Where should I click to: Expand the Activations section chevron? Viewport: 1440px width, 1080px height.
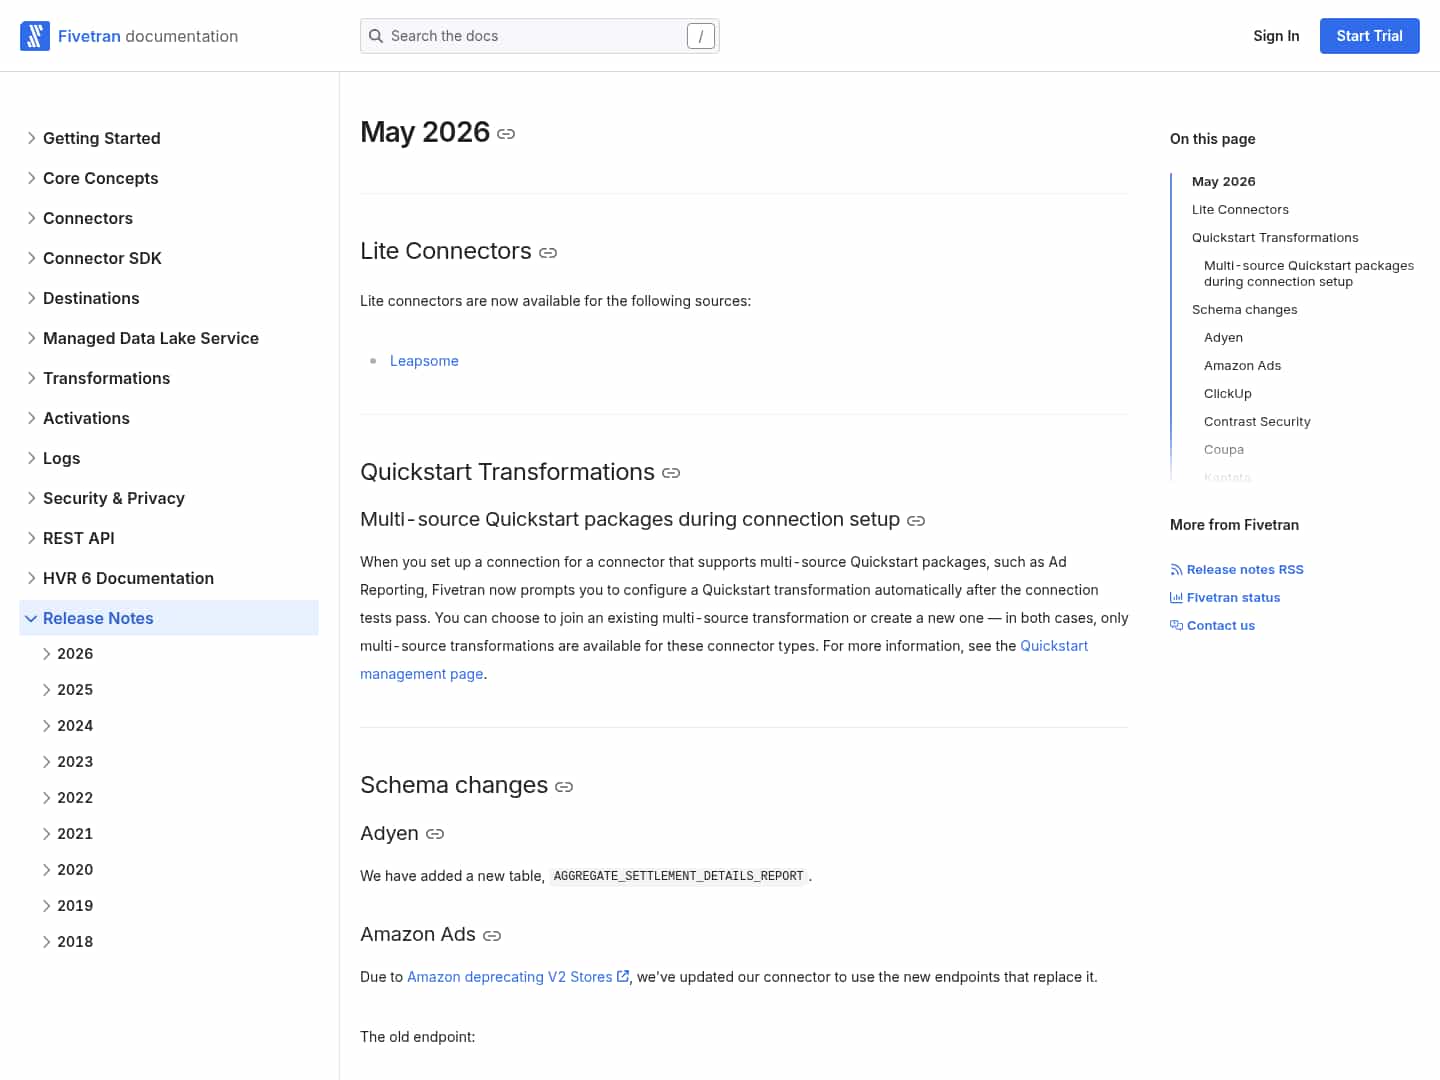pos(32,418)
